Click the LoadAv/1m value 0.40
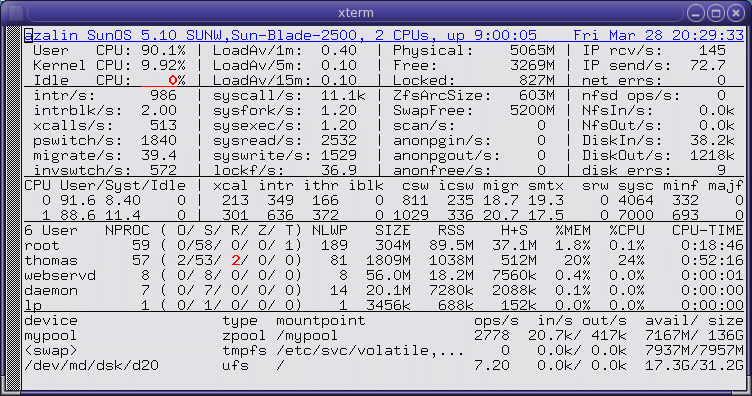 [x=339, y=50]
